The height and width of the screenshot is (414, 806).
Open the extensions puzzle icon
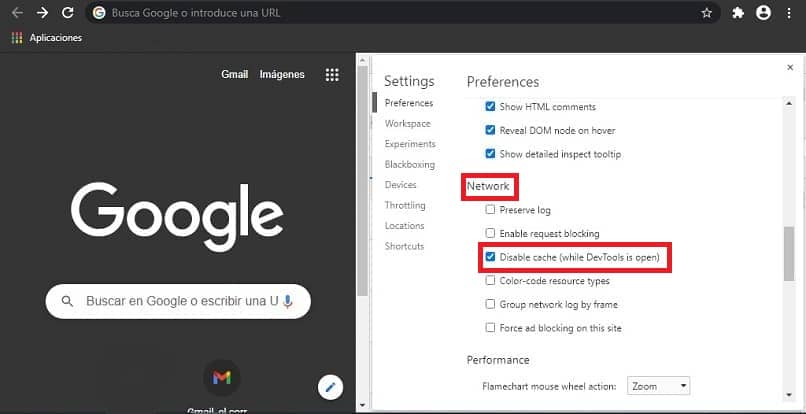[738, 13]
